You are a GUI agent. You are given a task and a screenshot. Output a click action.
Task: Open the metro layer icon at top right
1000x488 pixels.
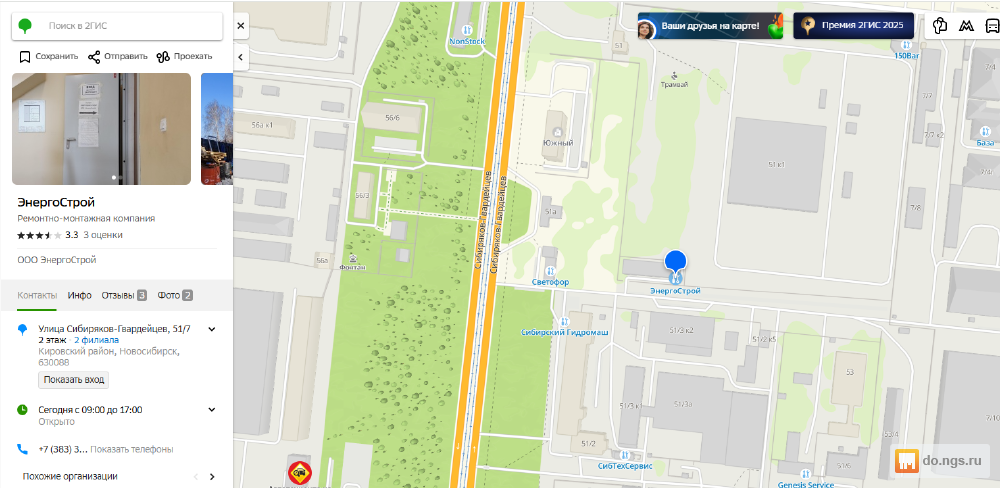966,26
